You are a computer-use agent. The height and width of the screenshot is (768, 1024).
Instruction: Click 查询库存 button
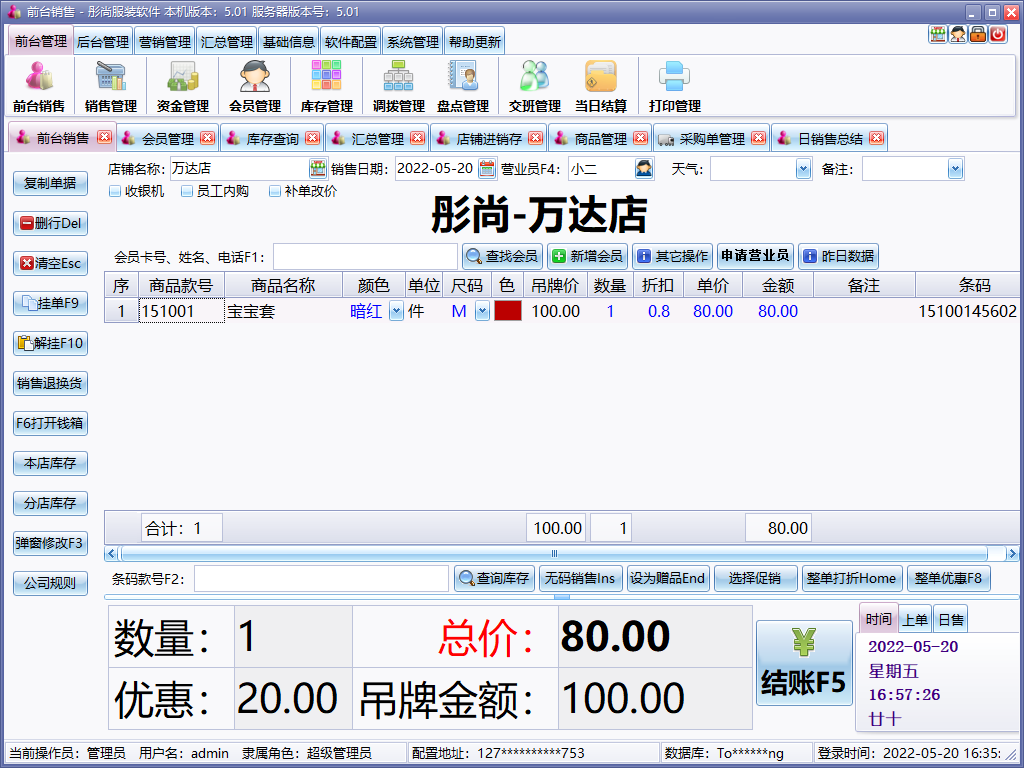pos(494,578)
